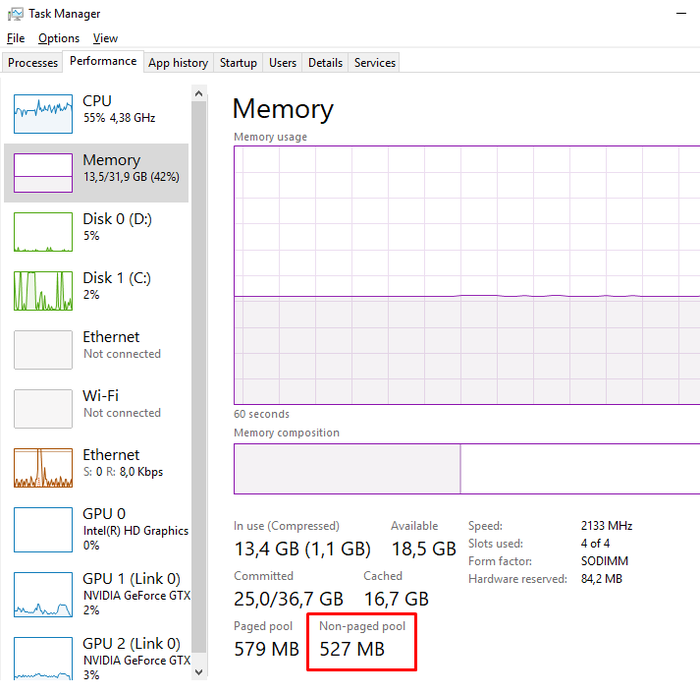Screen dimensions: 700x694
Task: Select the GPU 1 NVIDIA graph thumbnail
Action: click(43, 592)
